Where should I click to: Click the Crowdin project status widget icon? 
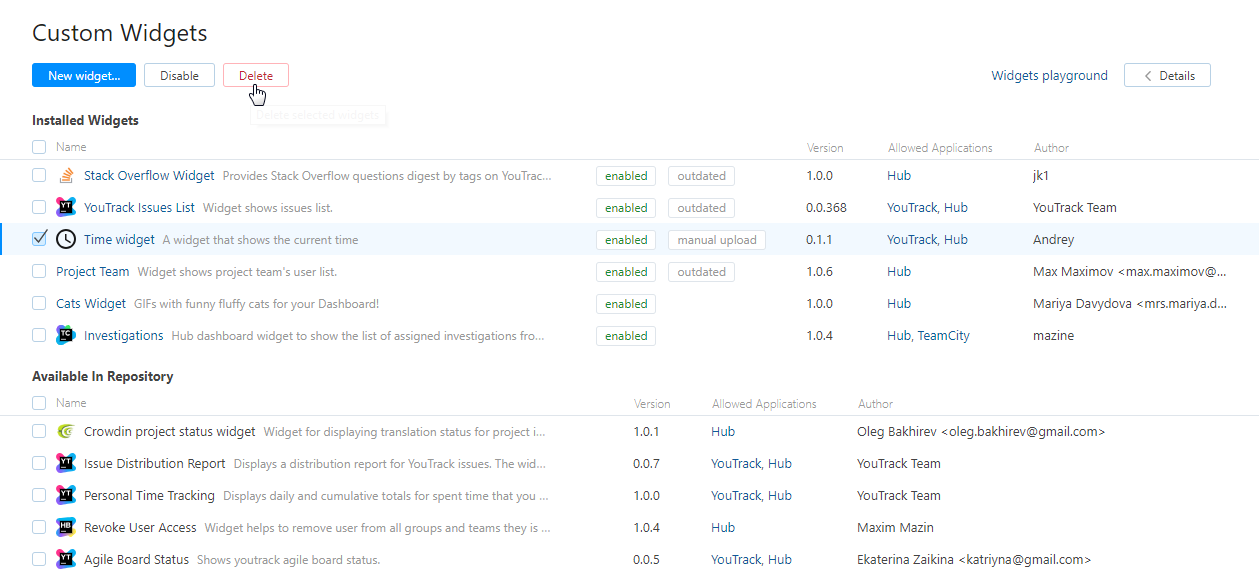click(x=66, y=432)
